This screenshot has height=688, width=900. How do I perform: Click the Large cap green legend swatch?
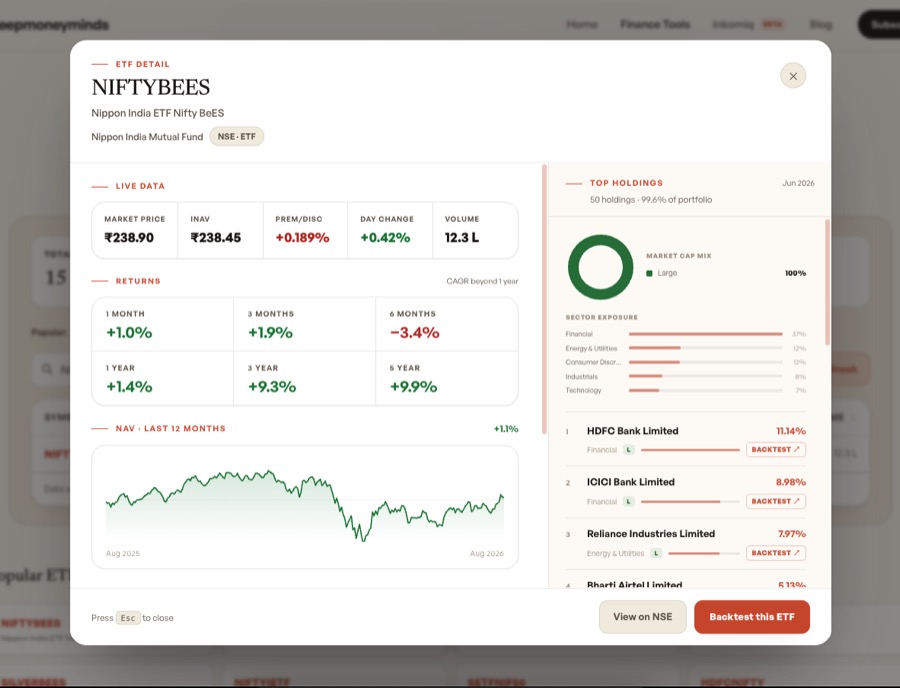pyautogui.click(x=649, y=273)
